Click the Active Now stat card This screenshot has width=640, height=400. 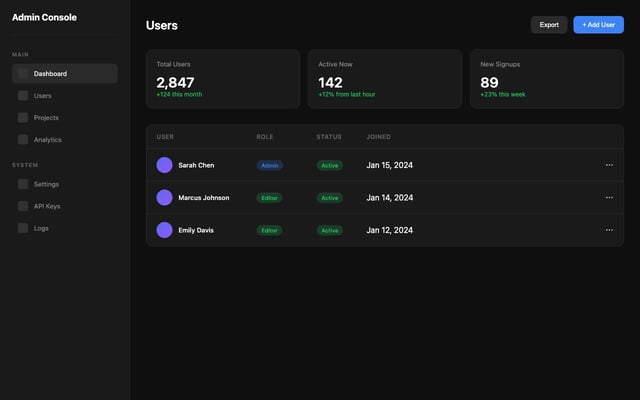point(385,79)
